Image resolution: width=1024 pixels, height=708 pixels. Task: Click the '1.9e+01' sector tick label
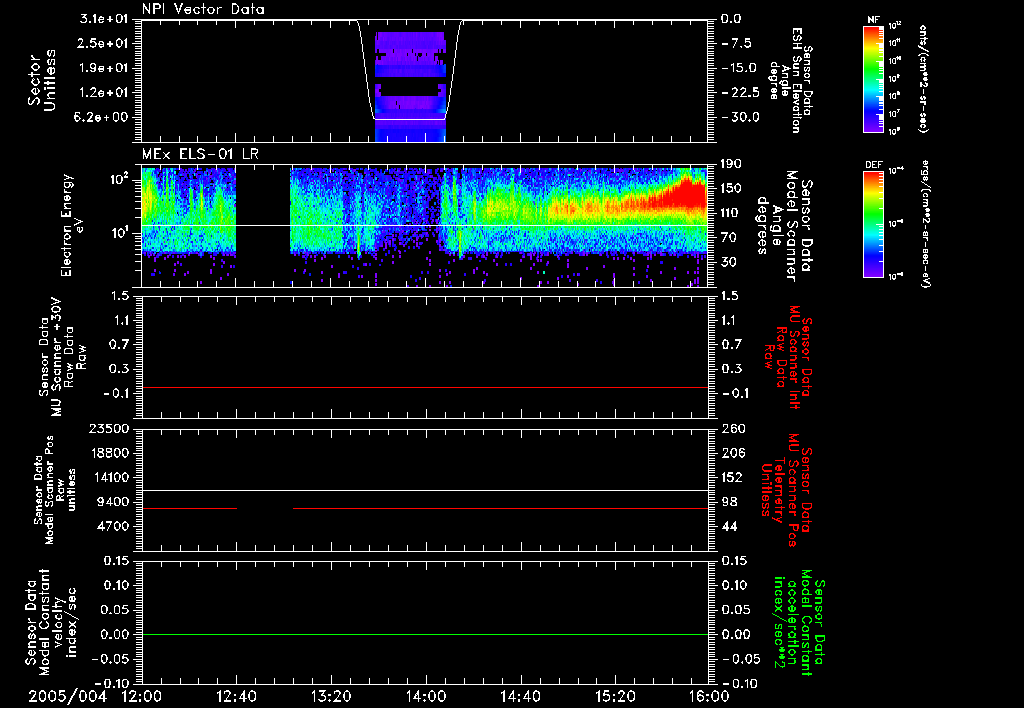[x=103, y=68]
